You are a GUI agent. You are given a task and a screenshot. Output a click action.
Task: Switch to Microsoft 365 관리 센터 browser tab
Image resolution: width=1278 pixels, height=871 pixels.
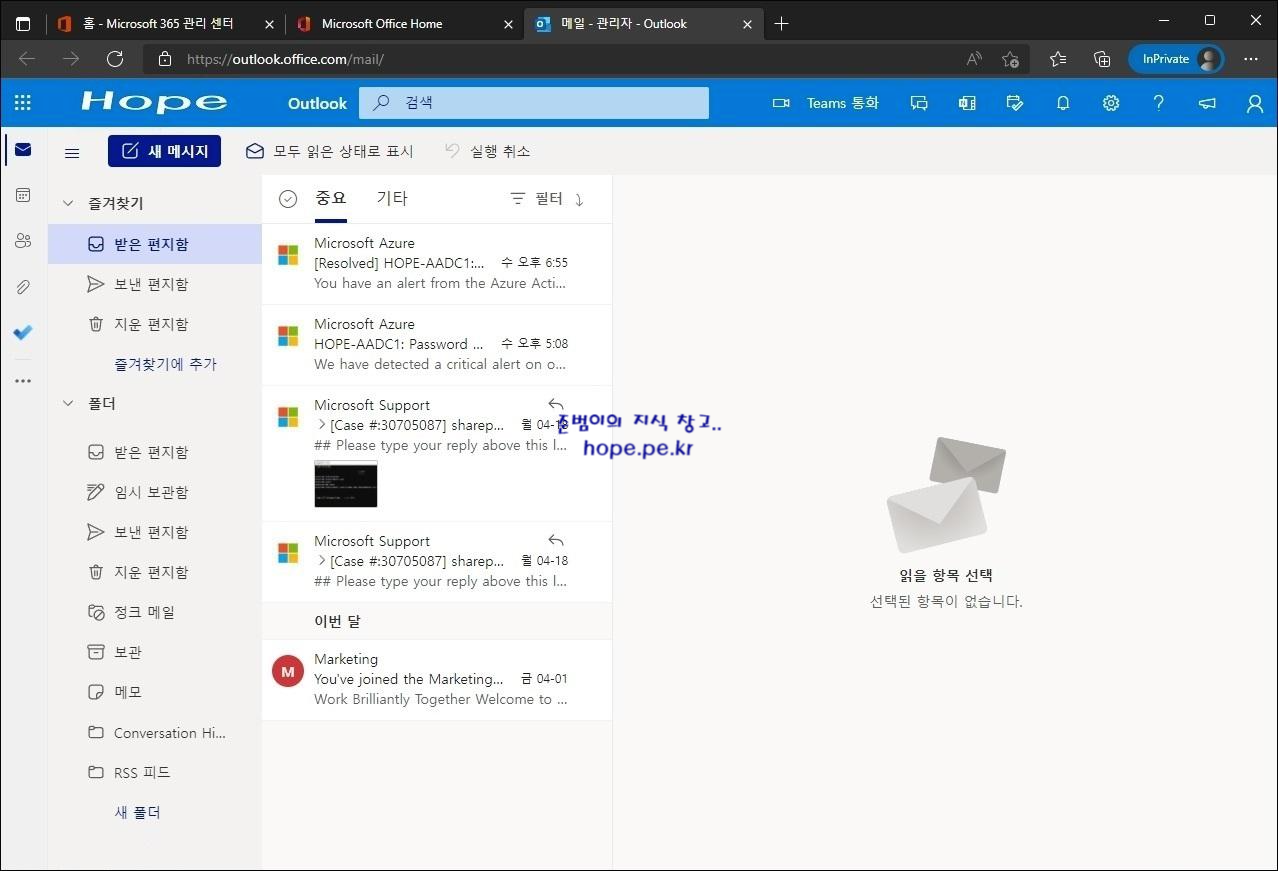click(166, 23)
